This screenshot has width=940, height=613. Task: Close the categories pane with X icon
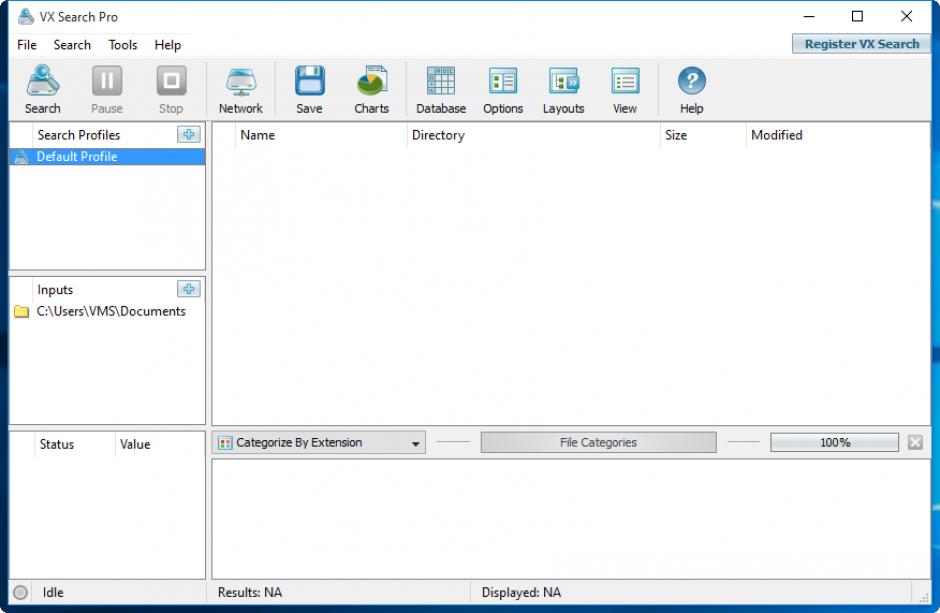pos(915,442)
